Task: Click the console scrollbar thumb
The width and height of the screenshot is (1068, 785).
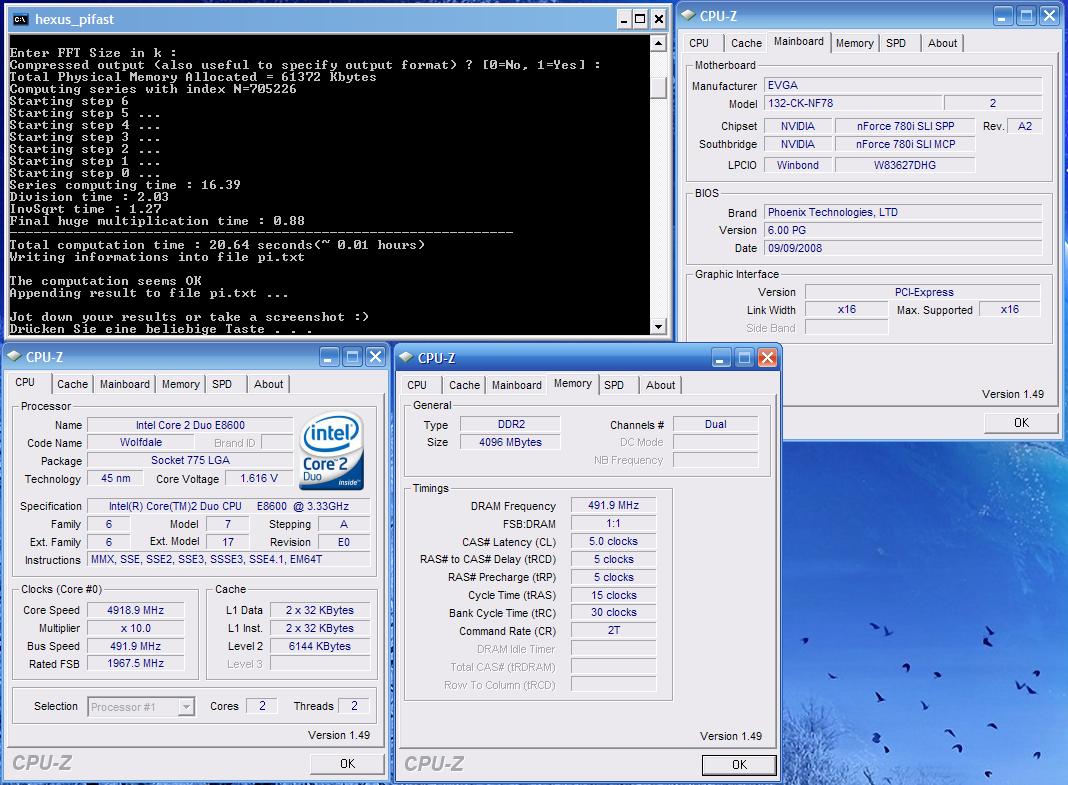Action: click(658, 89)
